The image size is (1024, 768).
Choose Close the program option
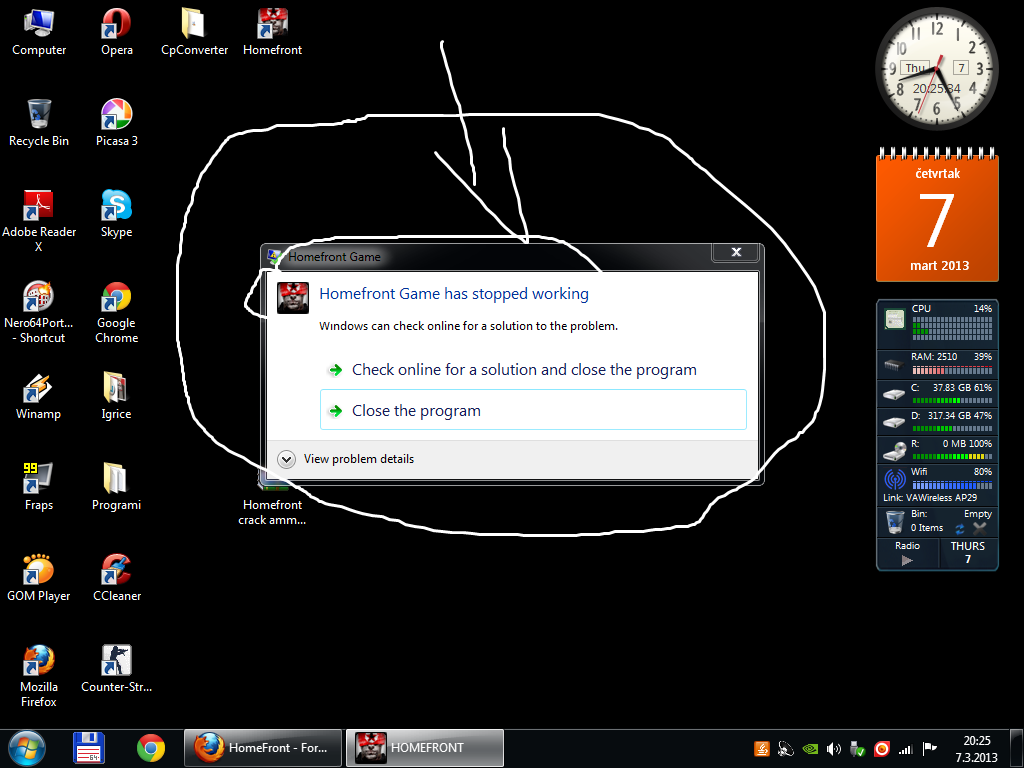click(x=533, y=410)
